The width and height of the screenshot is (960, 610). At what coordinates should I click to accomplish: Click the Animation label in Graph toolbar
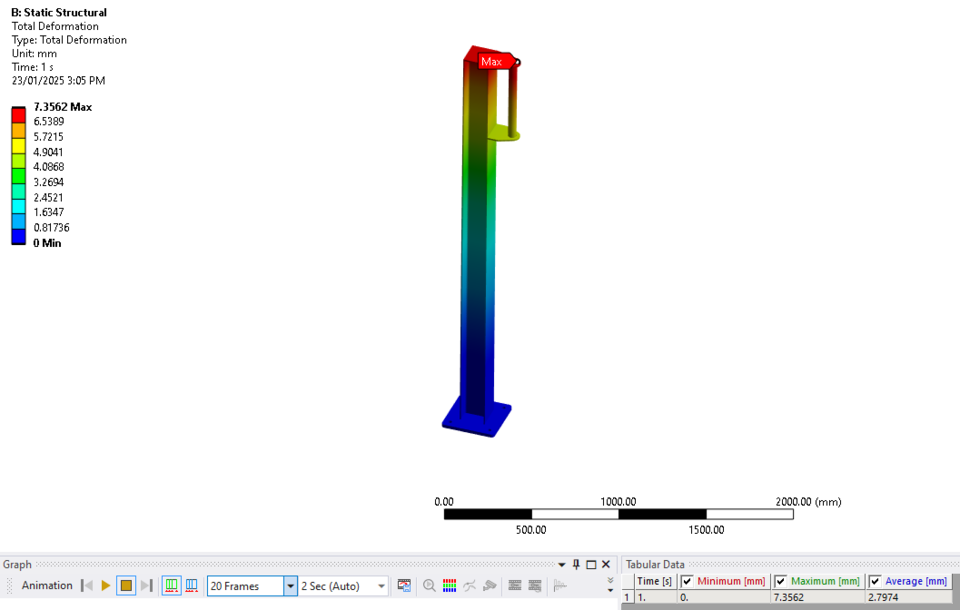pos(45,585)
